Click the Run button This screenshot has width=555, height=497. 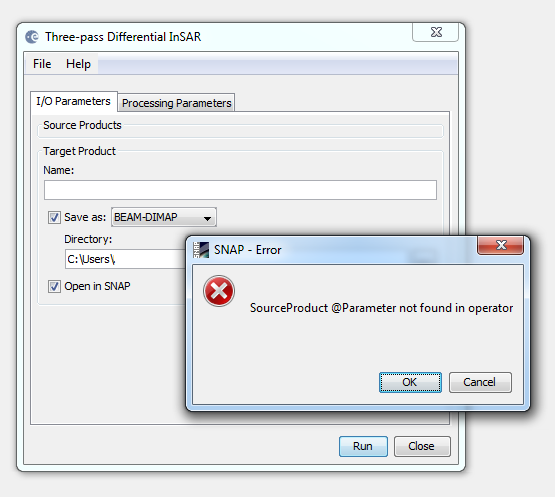(x=363, y=446)
